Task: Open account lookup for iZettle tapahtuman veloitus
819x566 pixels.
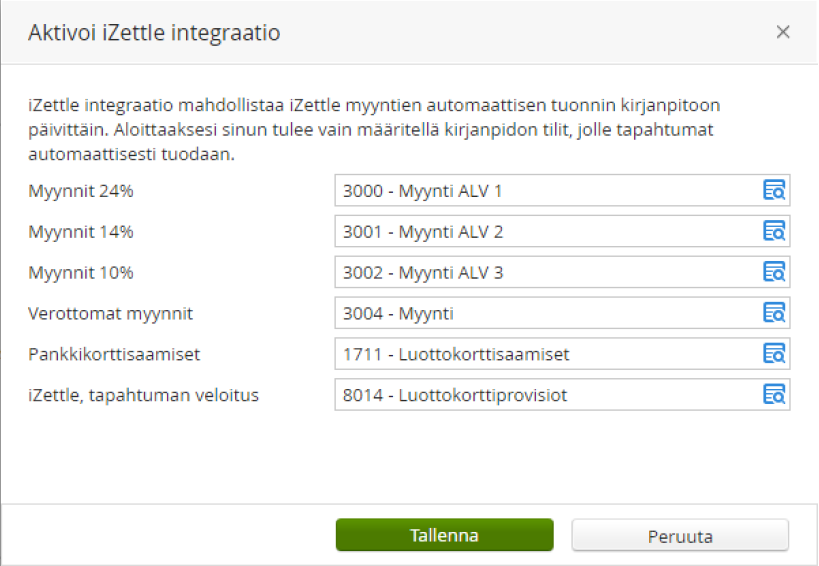Action: point(774,394)
